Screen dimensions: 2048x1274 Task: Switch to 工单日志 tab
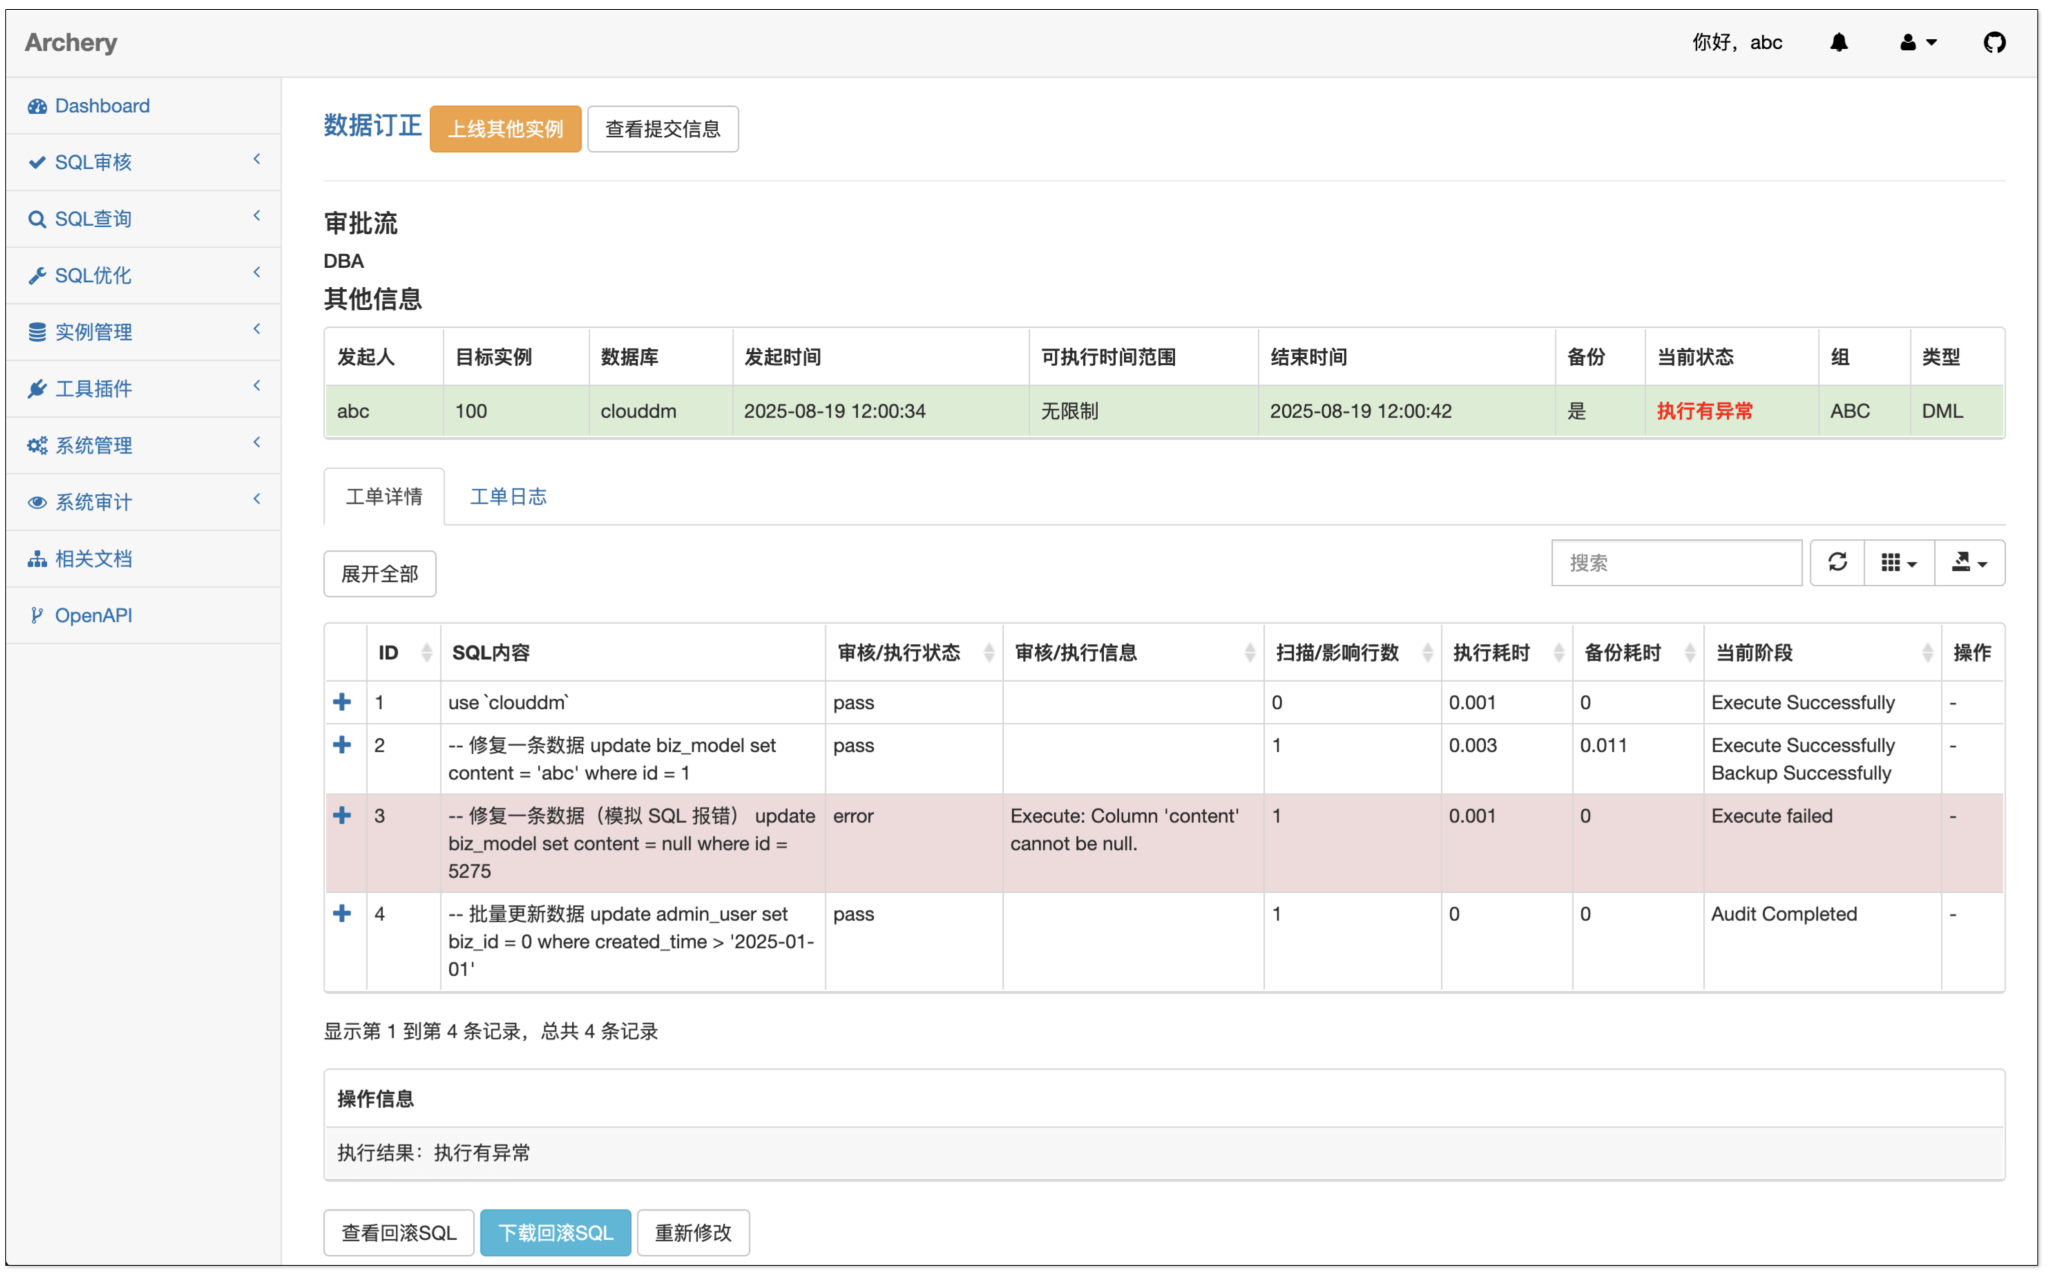(x=508, y=497)
